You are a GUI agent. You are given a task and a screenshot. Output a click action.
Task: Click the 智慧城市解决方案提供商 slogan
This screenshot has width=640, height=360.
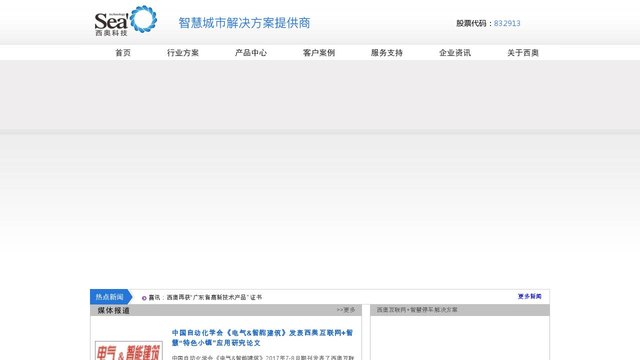(x=244, y=23)
